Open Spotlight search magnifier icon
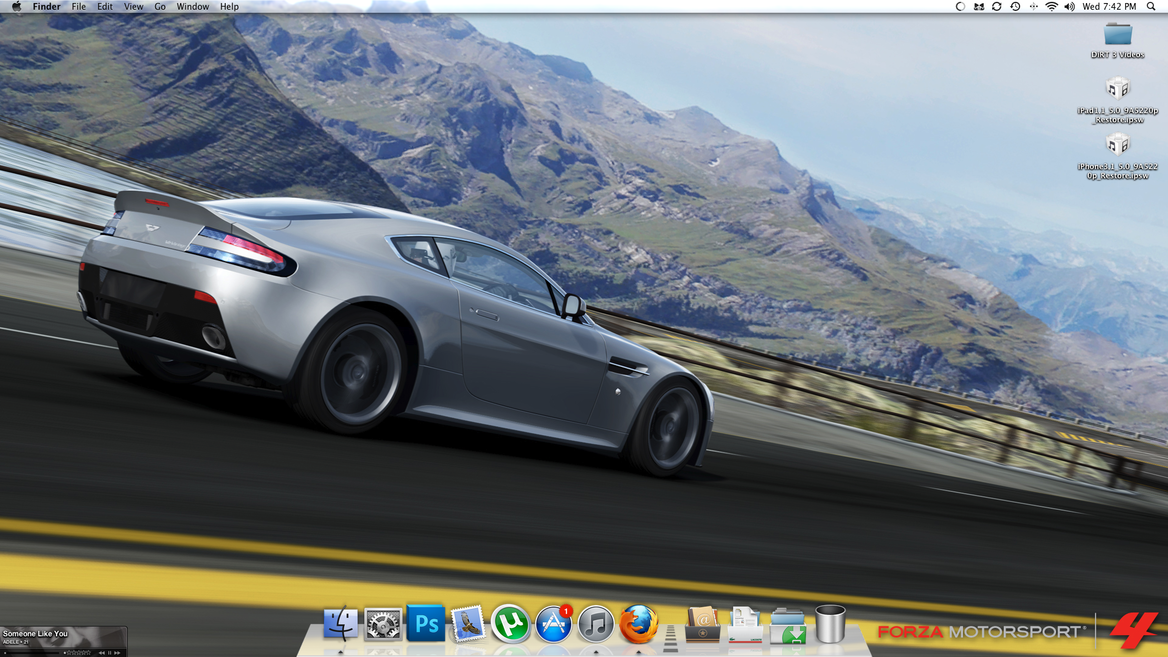Image resolution: width=1168 pixels, height=657 pixels. (x=1151, y=7)
